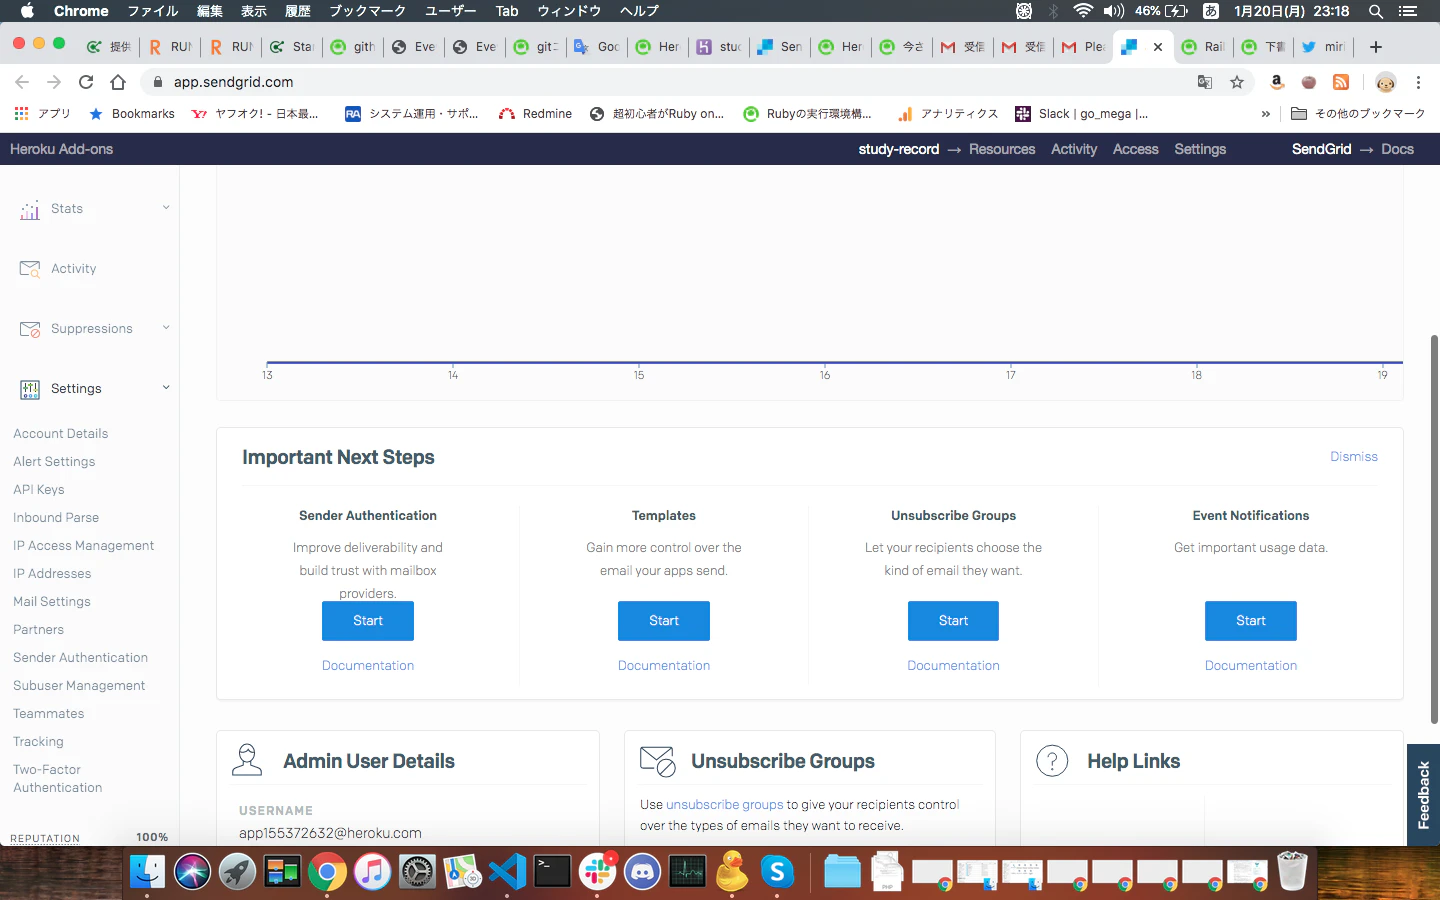Screen dimensions: 1440x900
Task: Dismiss the Important Next Steps panel
Action: click(x=1354, y=456)
